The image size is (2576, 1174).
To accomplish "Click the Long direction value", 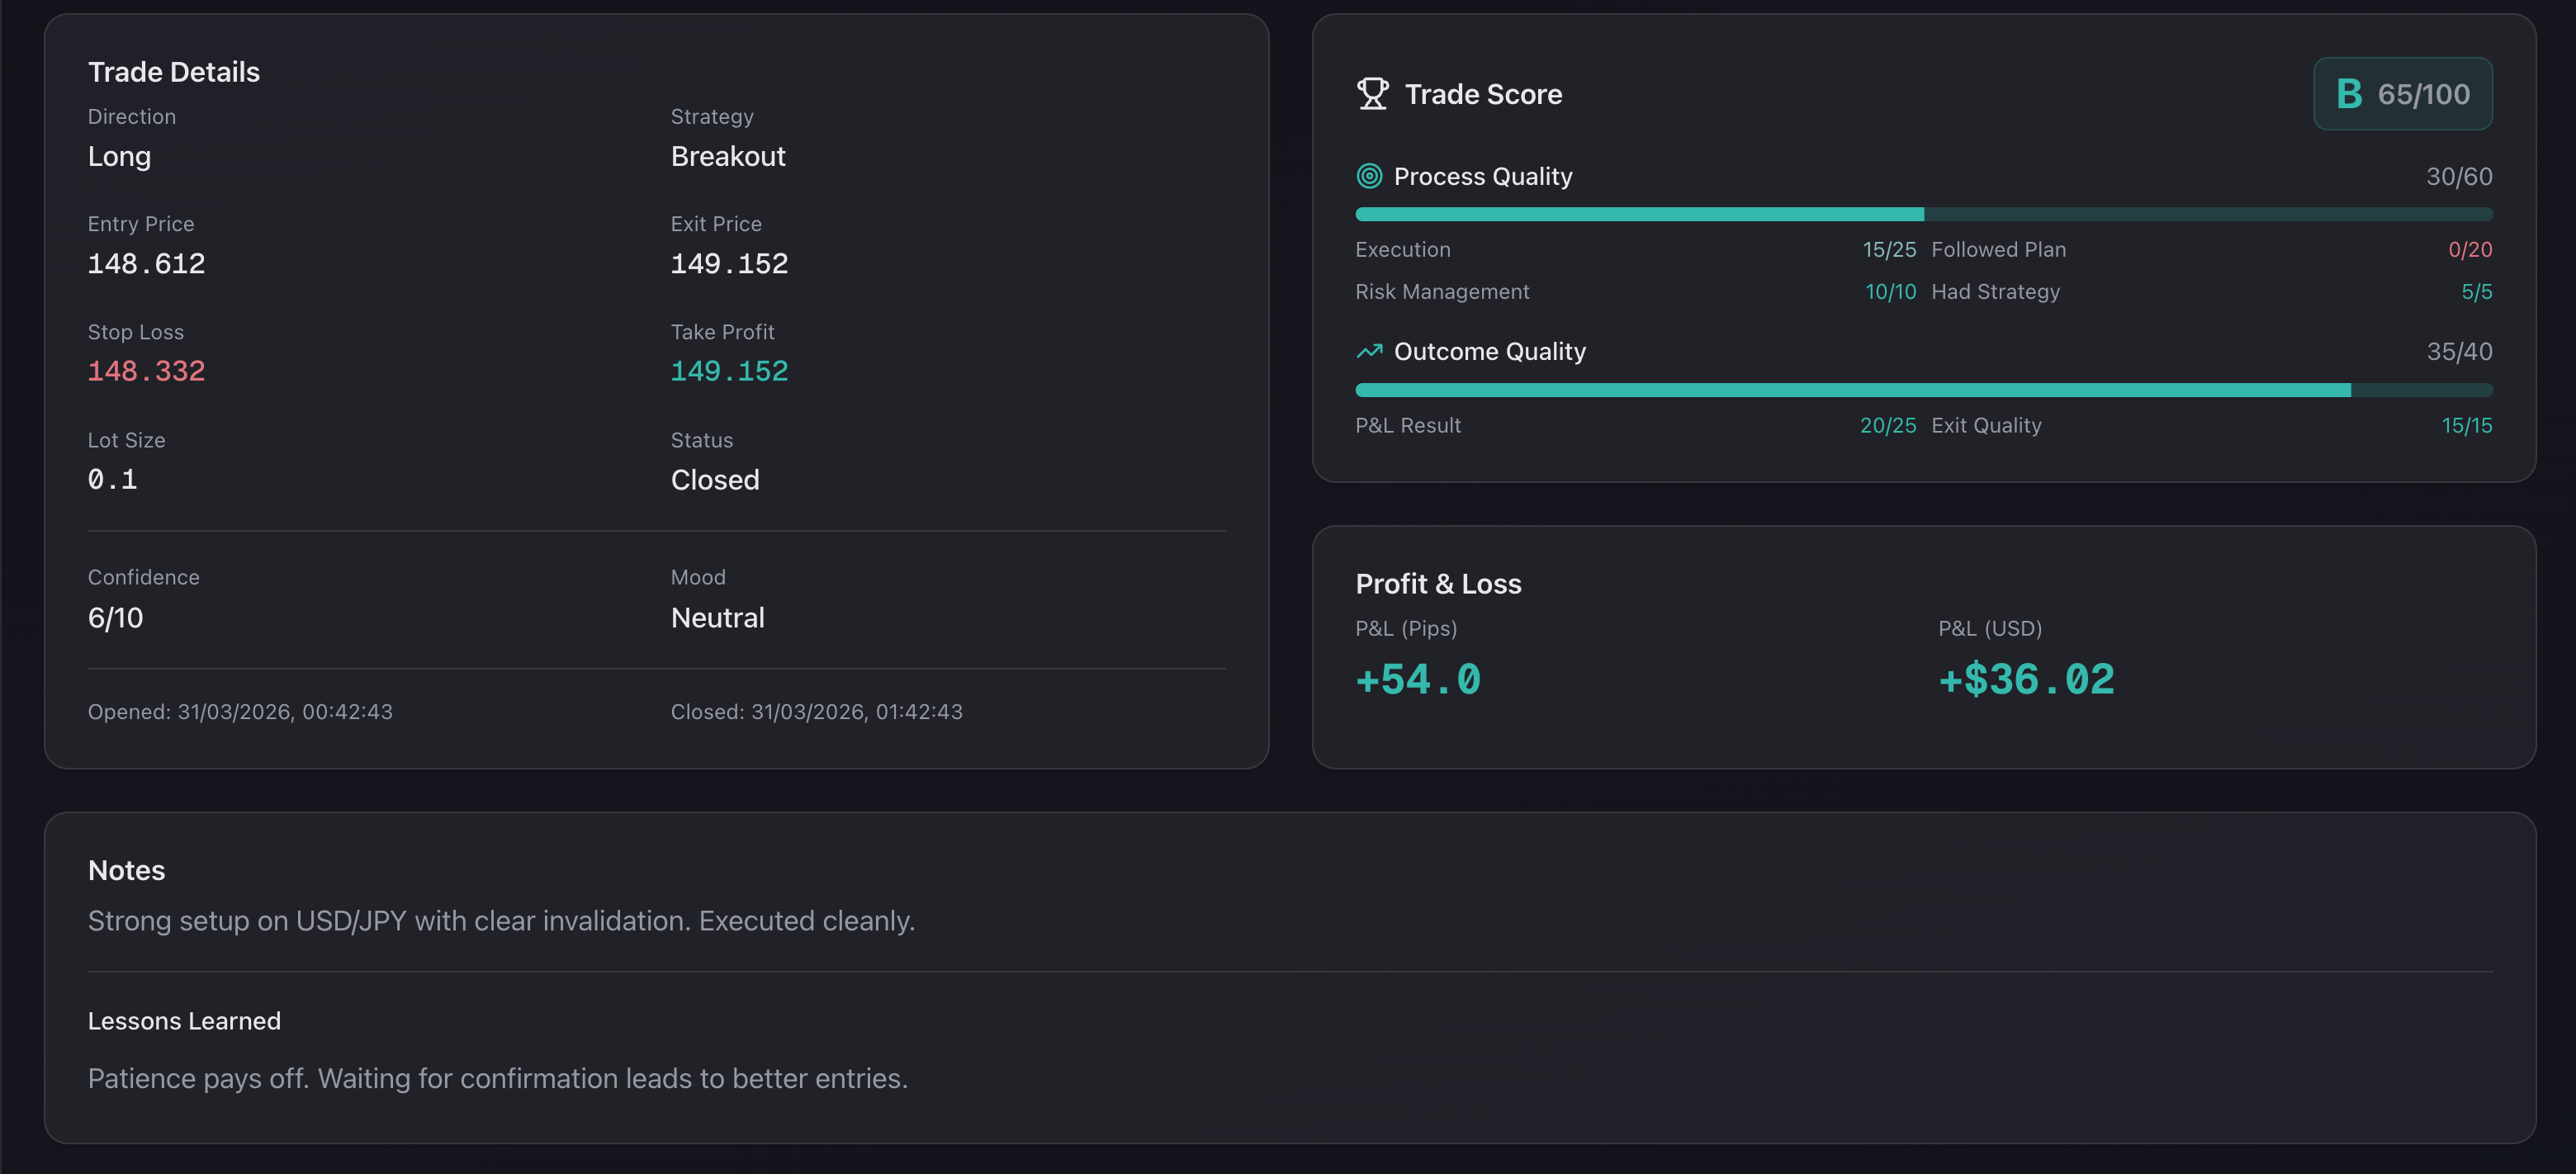I will coord(119,156).
